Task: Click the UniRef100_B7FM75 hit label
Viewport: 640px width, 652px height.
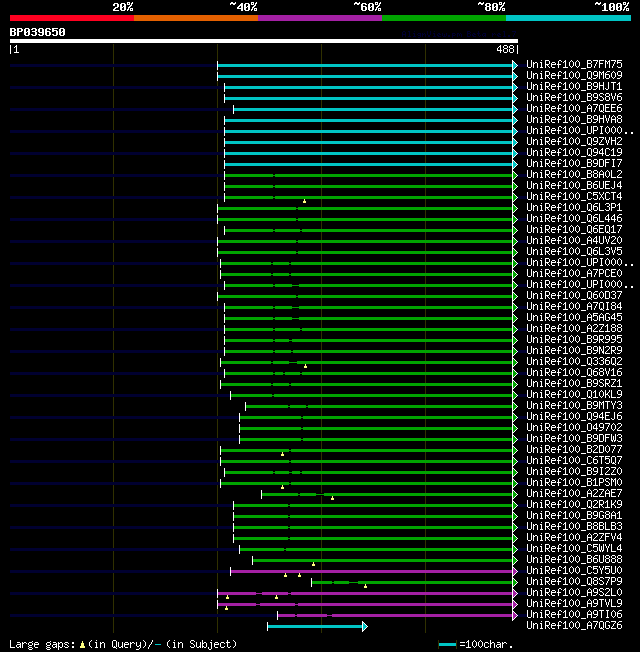Action: 574,64
